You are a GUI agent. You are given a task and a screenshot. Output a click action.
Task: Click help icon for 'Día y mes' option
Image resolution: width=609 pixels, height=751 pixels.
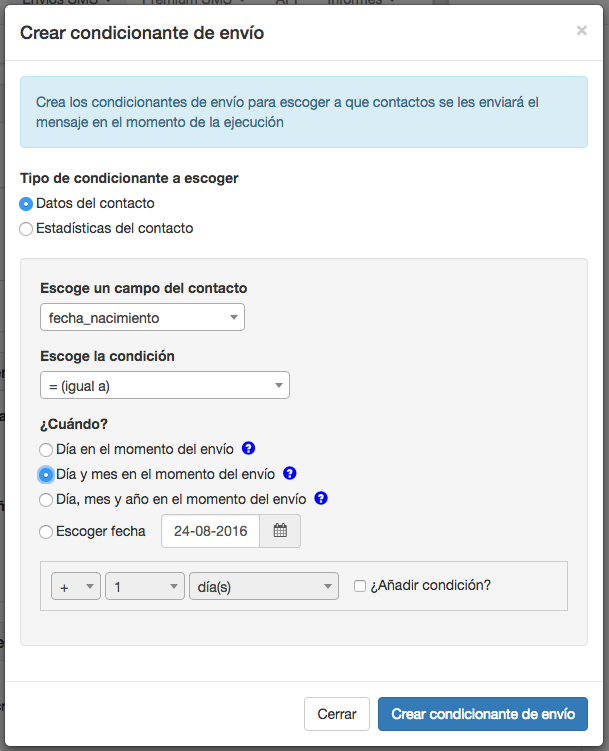pyautogui.click(x=290, y=473)
